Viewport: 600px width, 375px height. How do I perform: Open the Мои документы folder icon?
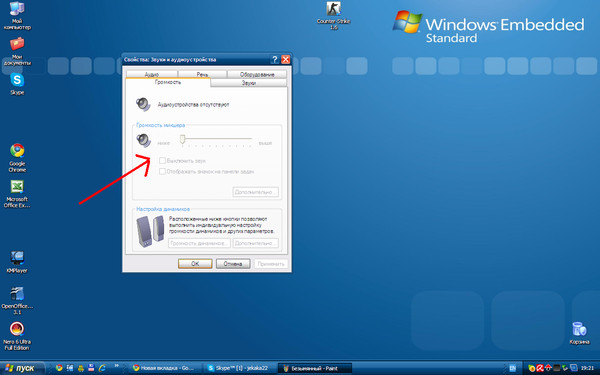17,51
